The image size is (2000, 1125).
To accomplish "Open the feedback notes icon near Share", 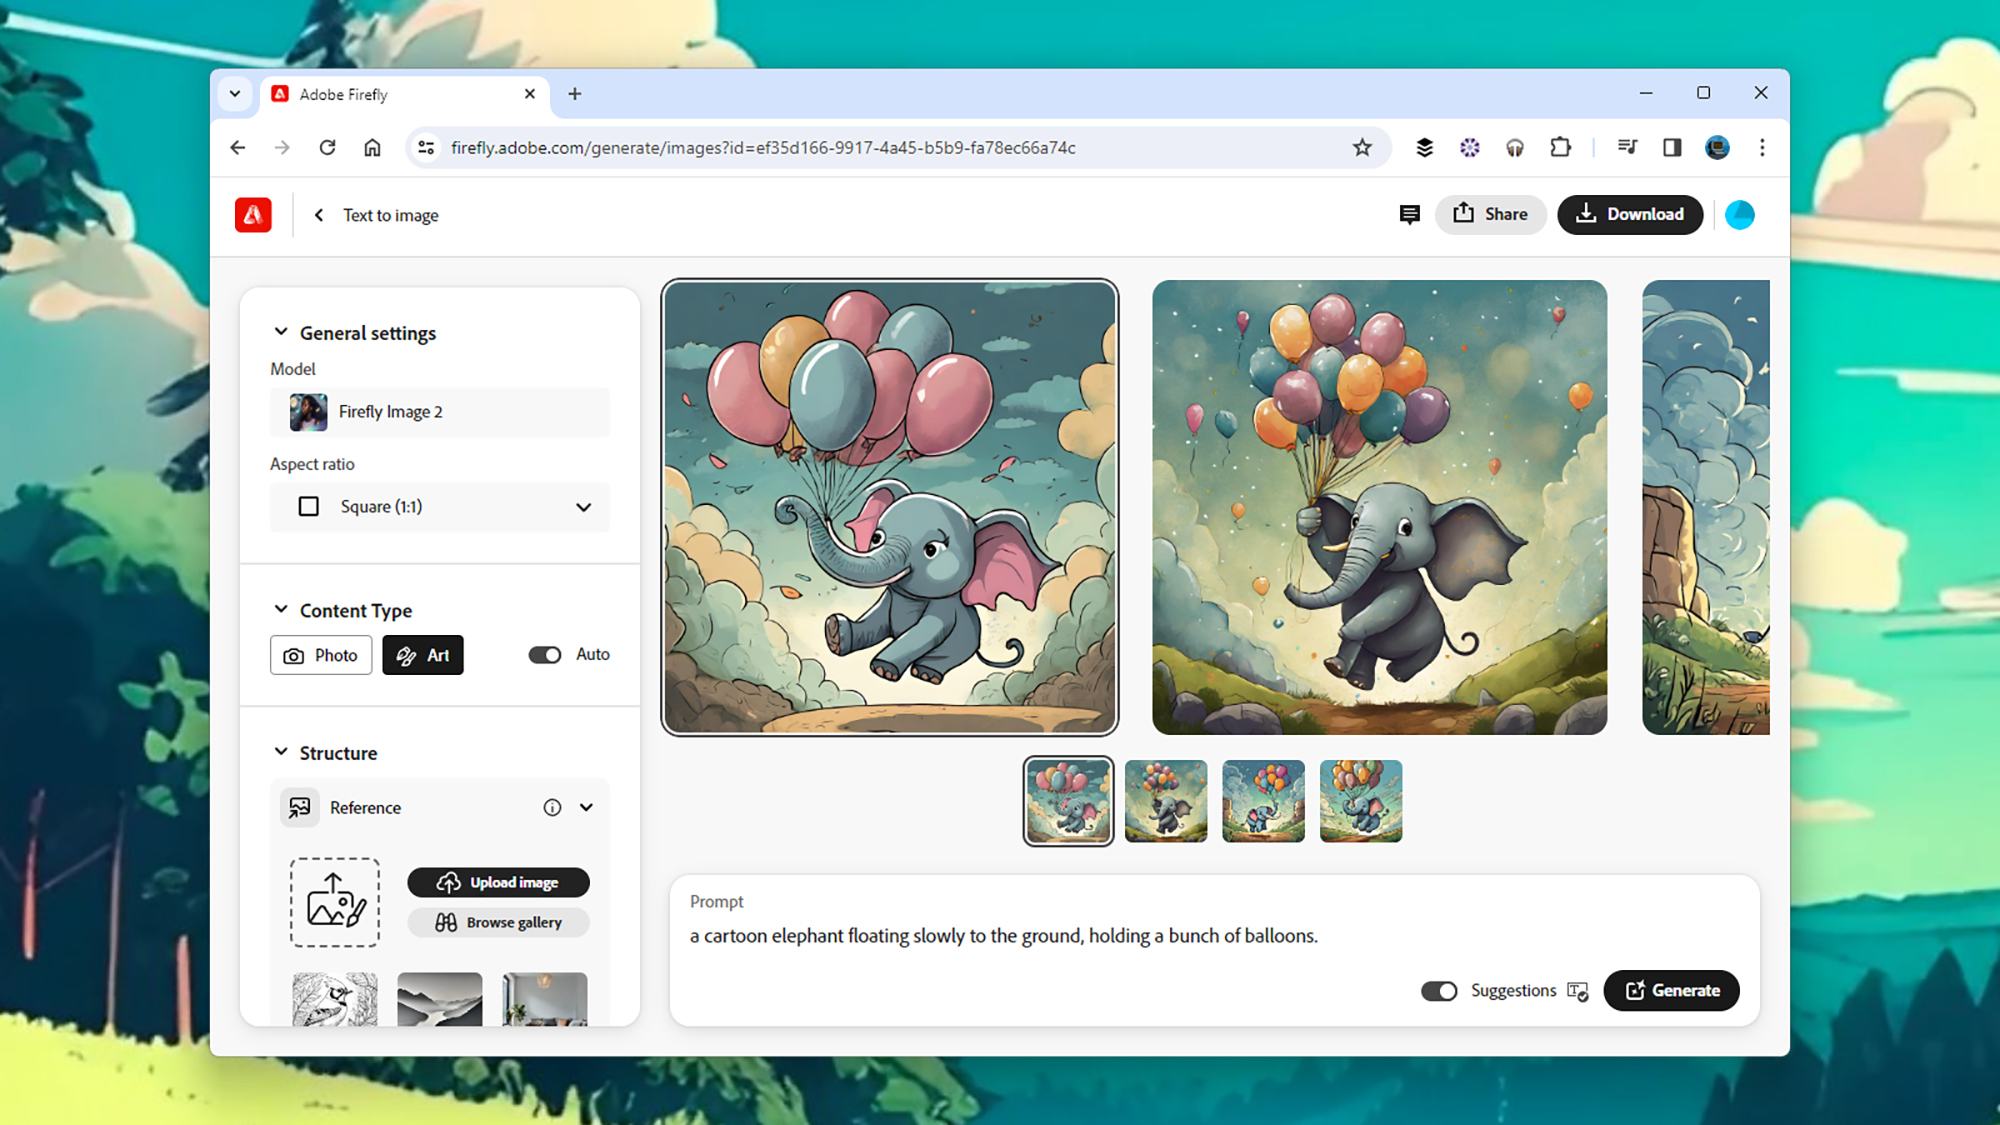I will 1410,214.
